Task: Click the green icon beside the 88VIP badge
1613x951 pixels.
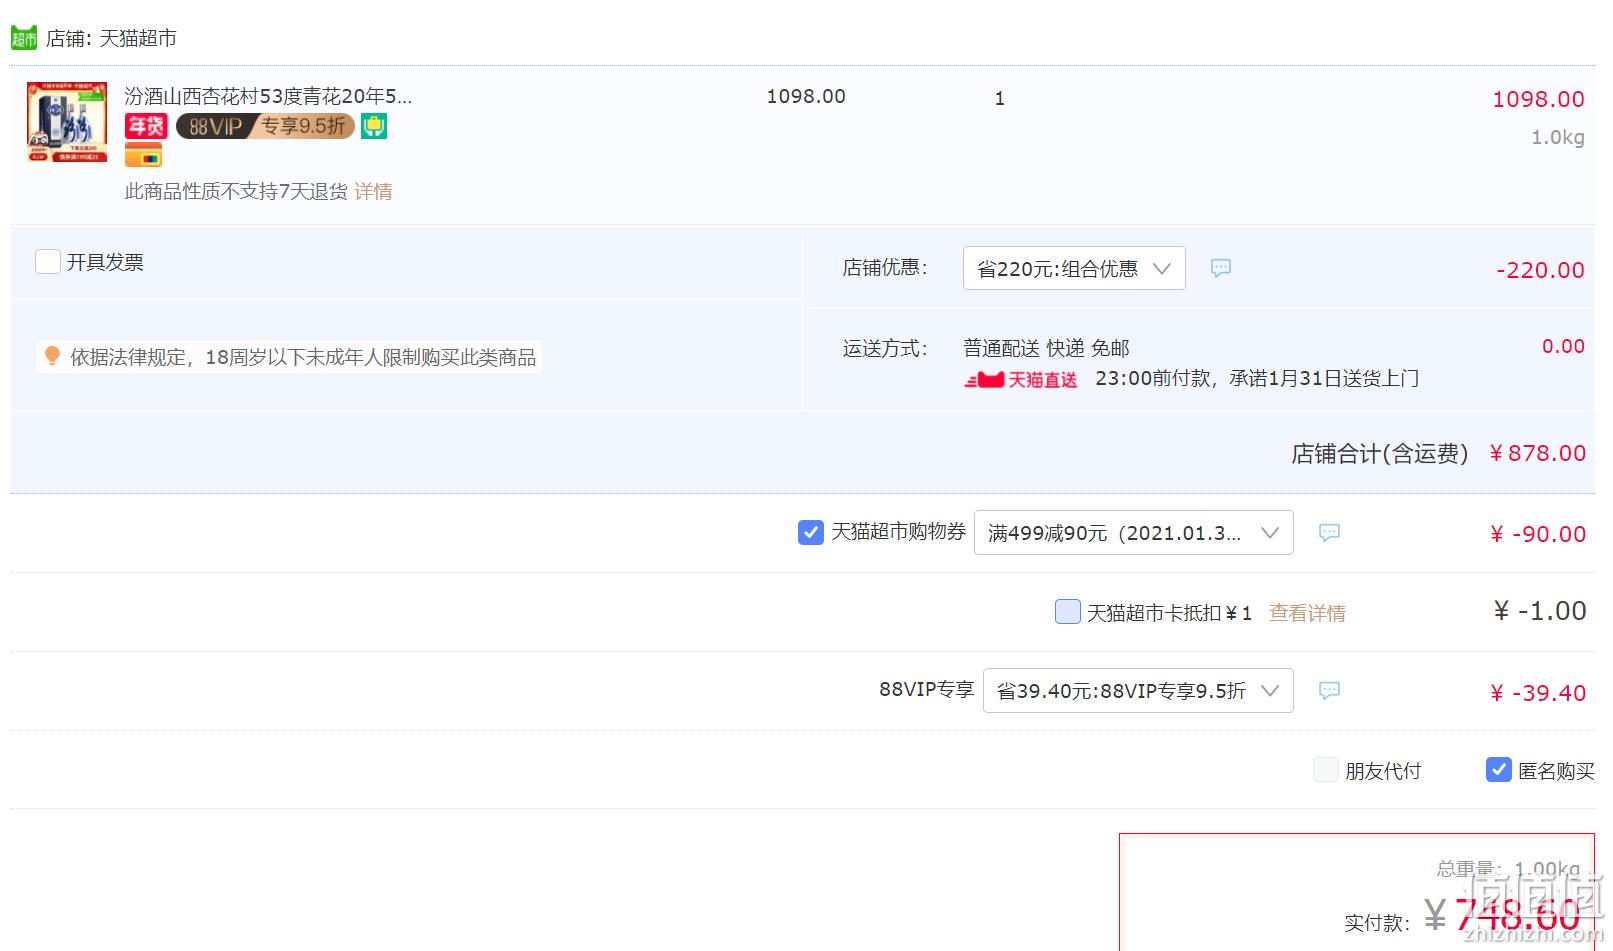Action: (x=374, y=126)
